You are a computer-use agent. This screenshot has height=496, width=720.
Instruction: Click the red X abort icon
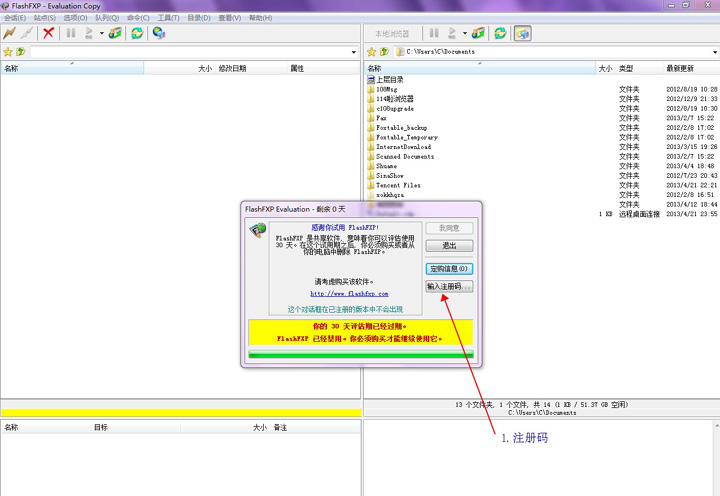click(x=48, y=33)
